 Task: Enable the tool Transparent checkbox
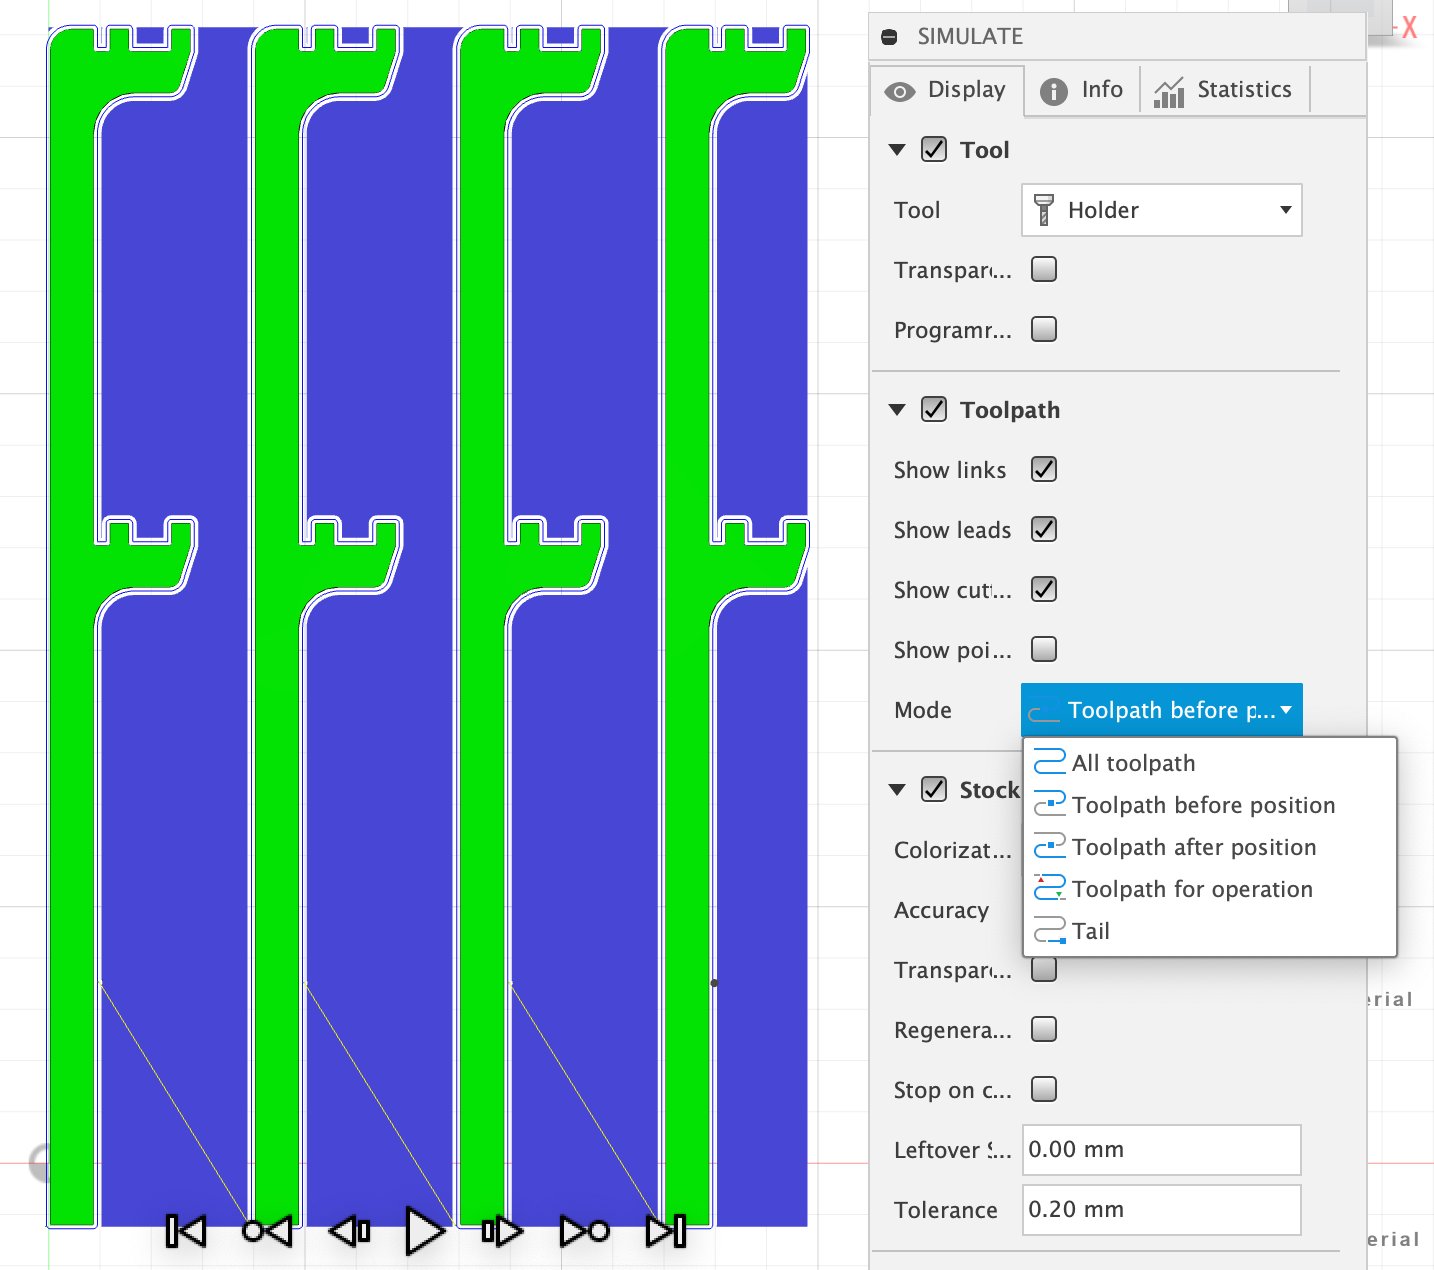1044,269
